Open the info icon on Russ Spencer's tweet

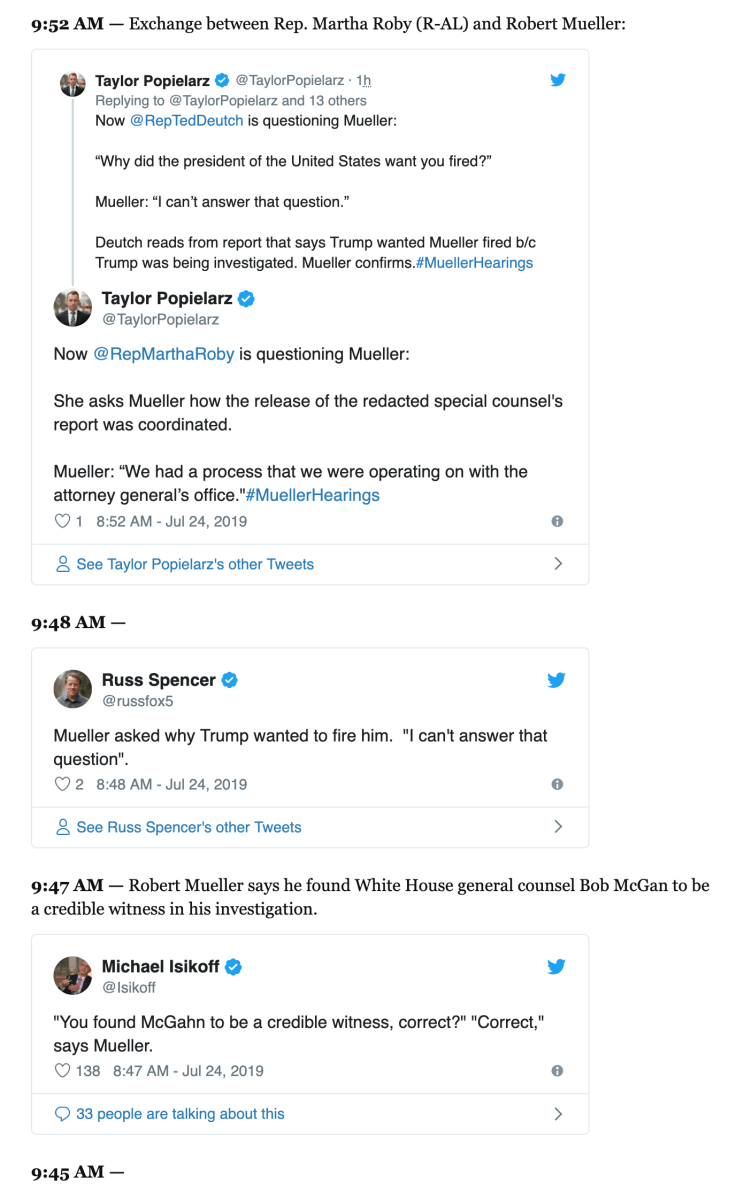(557, 784)
